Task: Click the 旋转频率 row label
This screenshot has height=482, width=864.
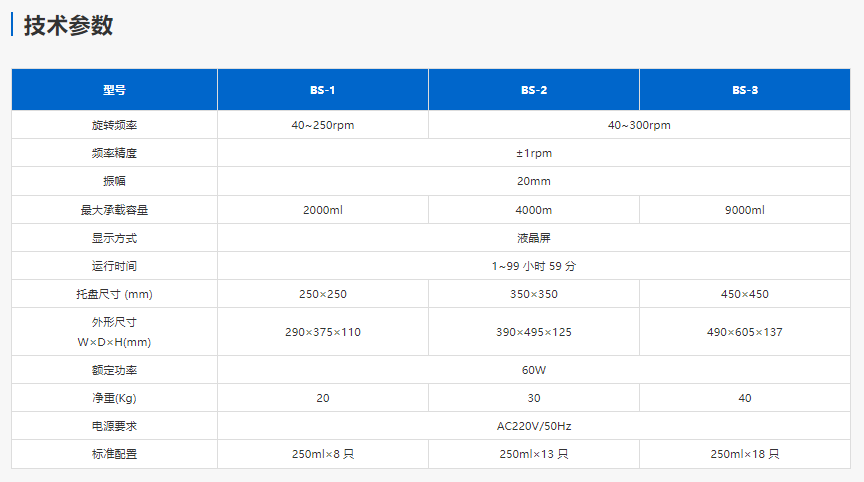Action: pos(114,125)
